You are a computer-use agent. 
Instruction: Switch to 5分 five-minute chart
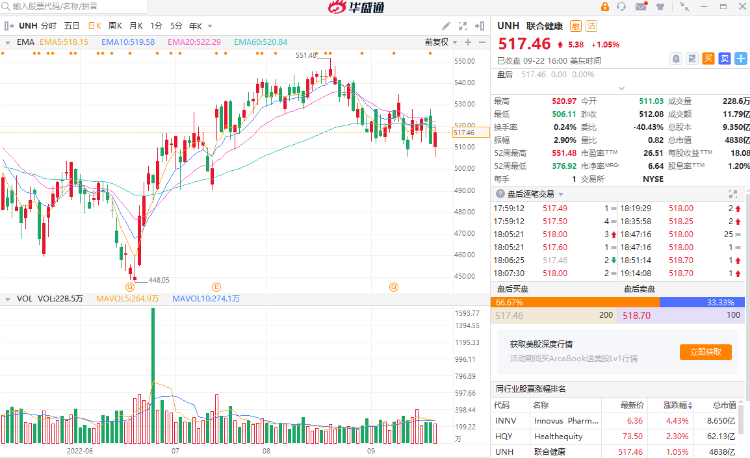pyautogui.click(x=176, y=26)
